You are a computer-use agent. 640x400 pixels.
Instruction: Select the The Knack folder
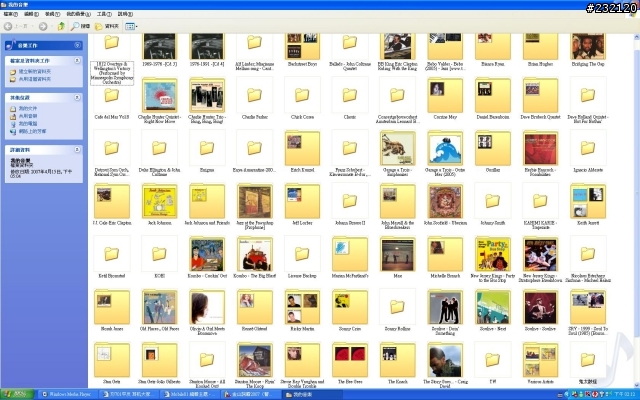(398, 362)
